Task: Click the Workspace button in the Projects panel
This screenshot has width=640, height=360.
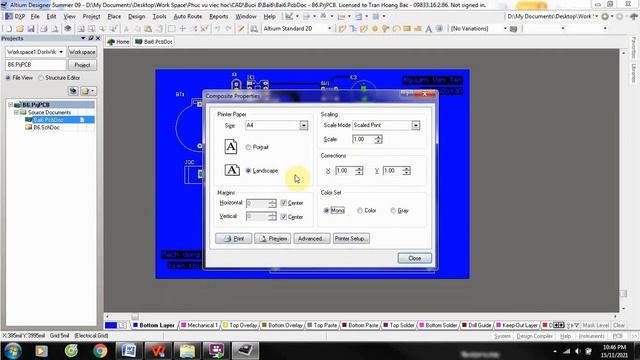Action: point(82,52)
